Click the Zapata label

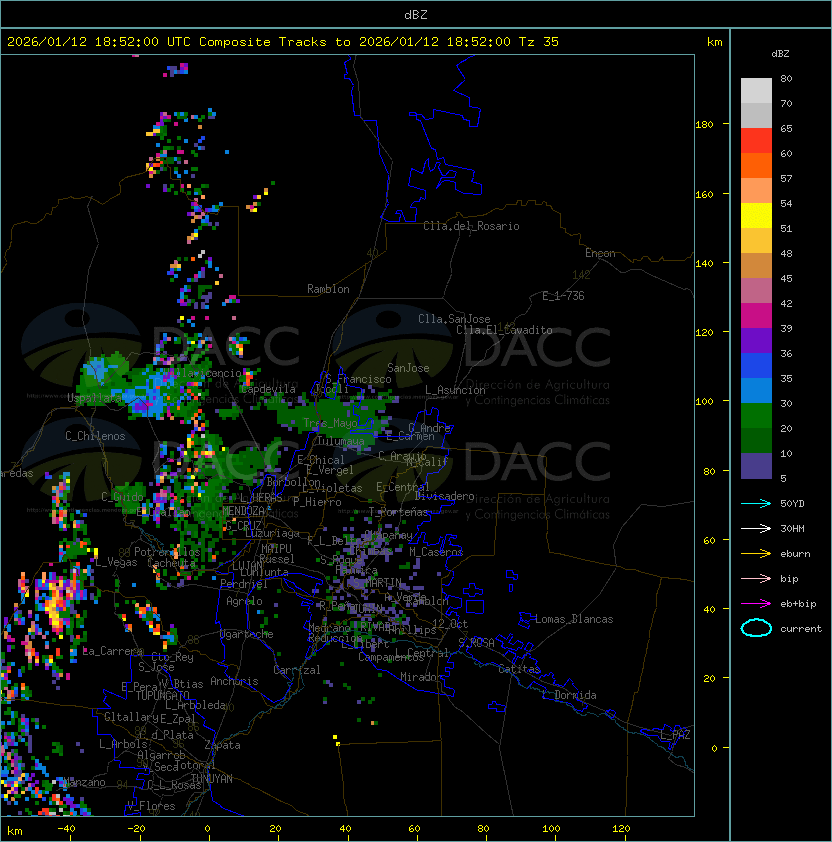pyautogui.click(x=222, y=745)
